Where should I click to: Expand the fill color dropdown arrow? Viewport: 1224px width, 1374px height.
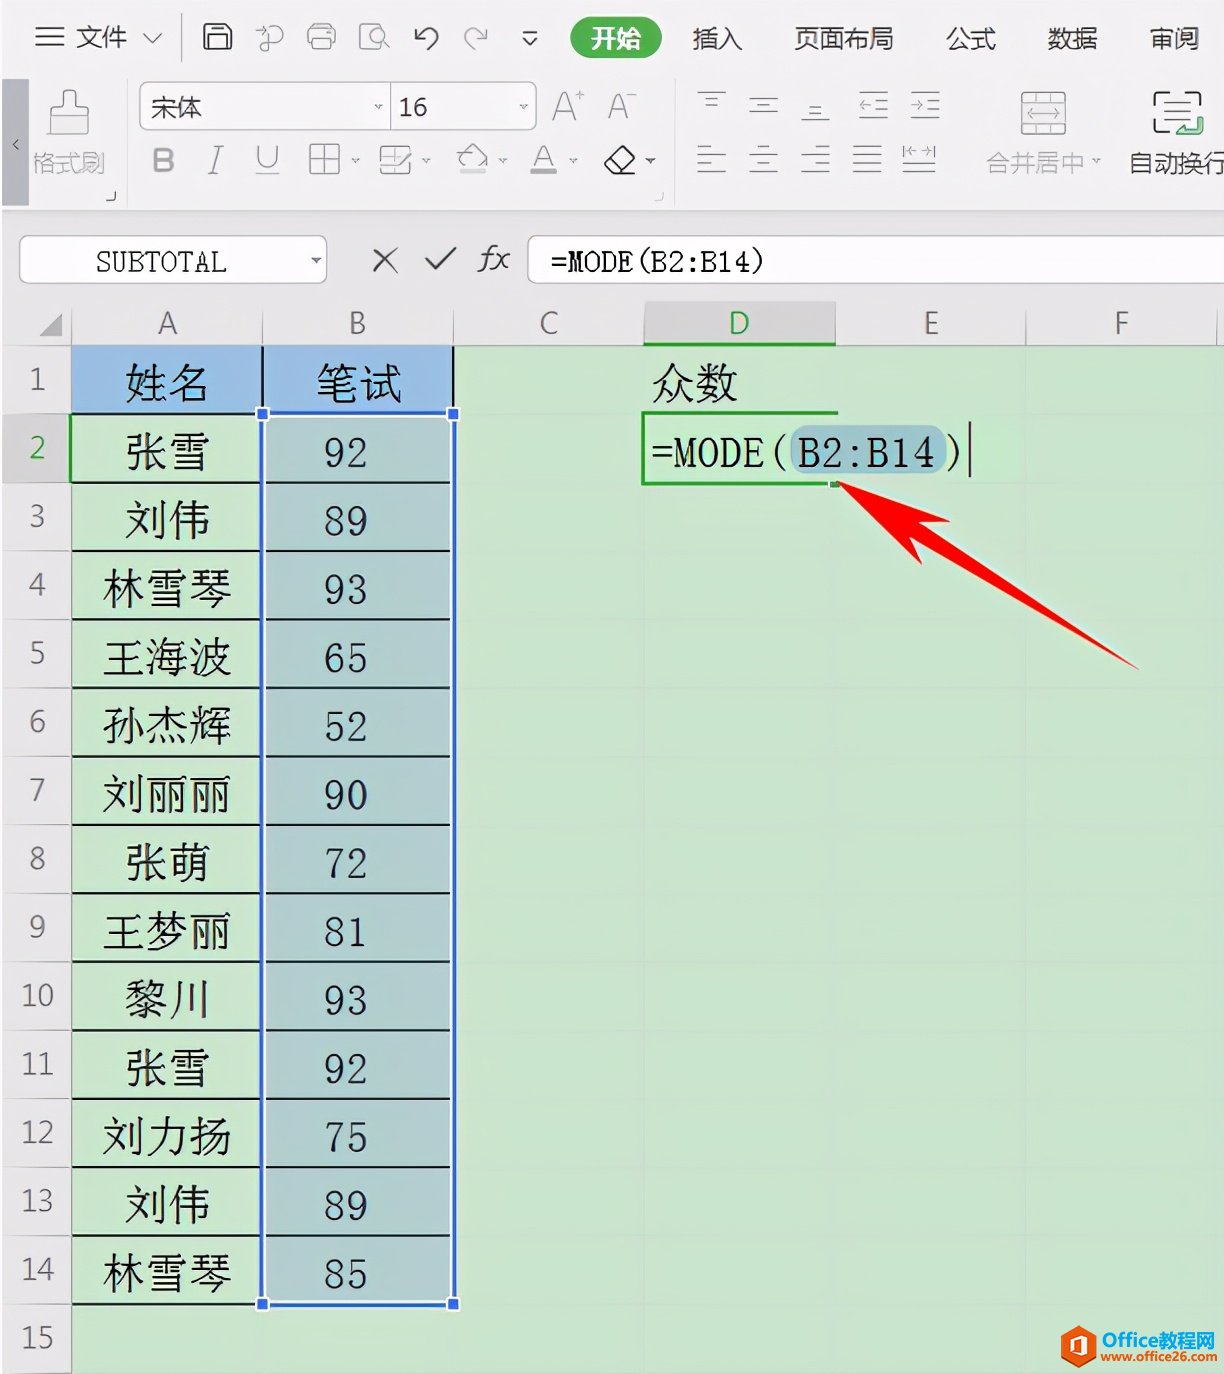click(502, 160)
